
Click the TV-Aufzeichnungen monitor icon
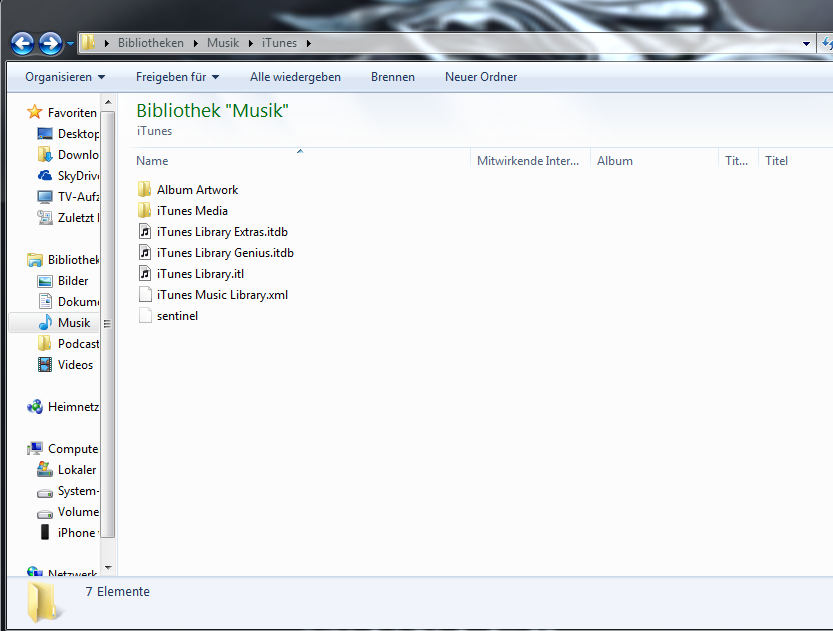point(45,197)
